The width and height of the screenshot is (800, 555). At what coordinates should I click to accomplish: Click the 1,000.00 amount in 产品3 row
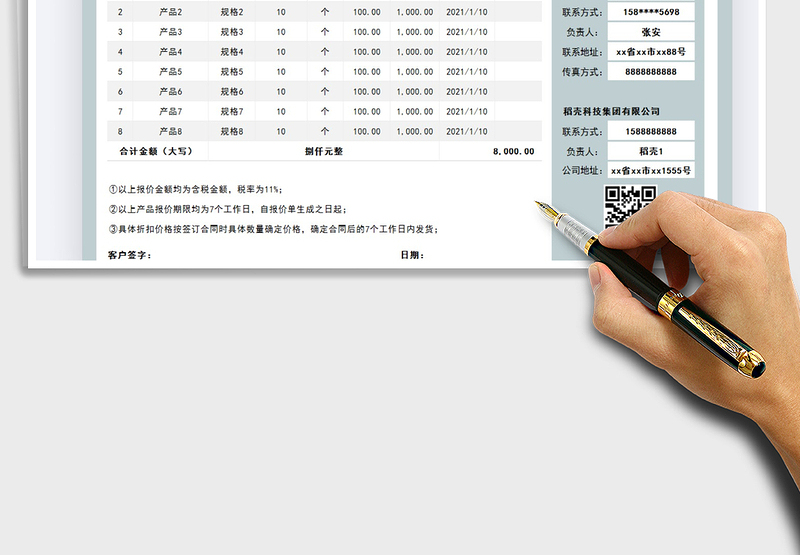415,32
